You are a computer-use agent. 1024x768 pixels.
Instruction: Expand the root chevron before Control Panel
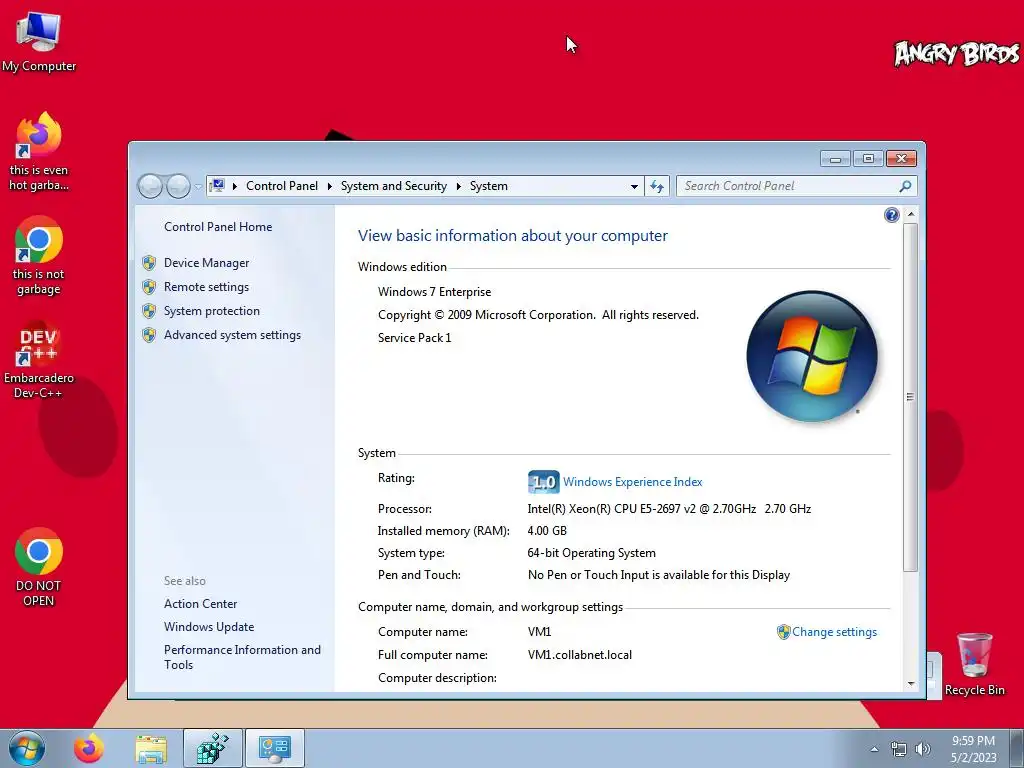click(234, 186)
